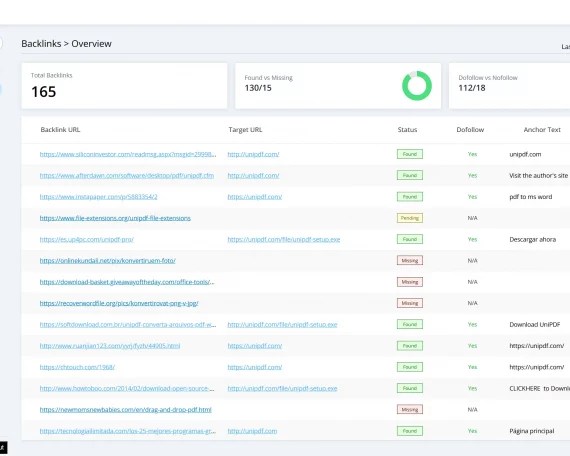
Task: Click Missing status badge in recoverwordfile row
Action: (410, 303)
